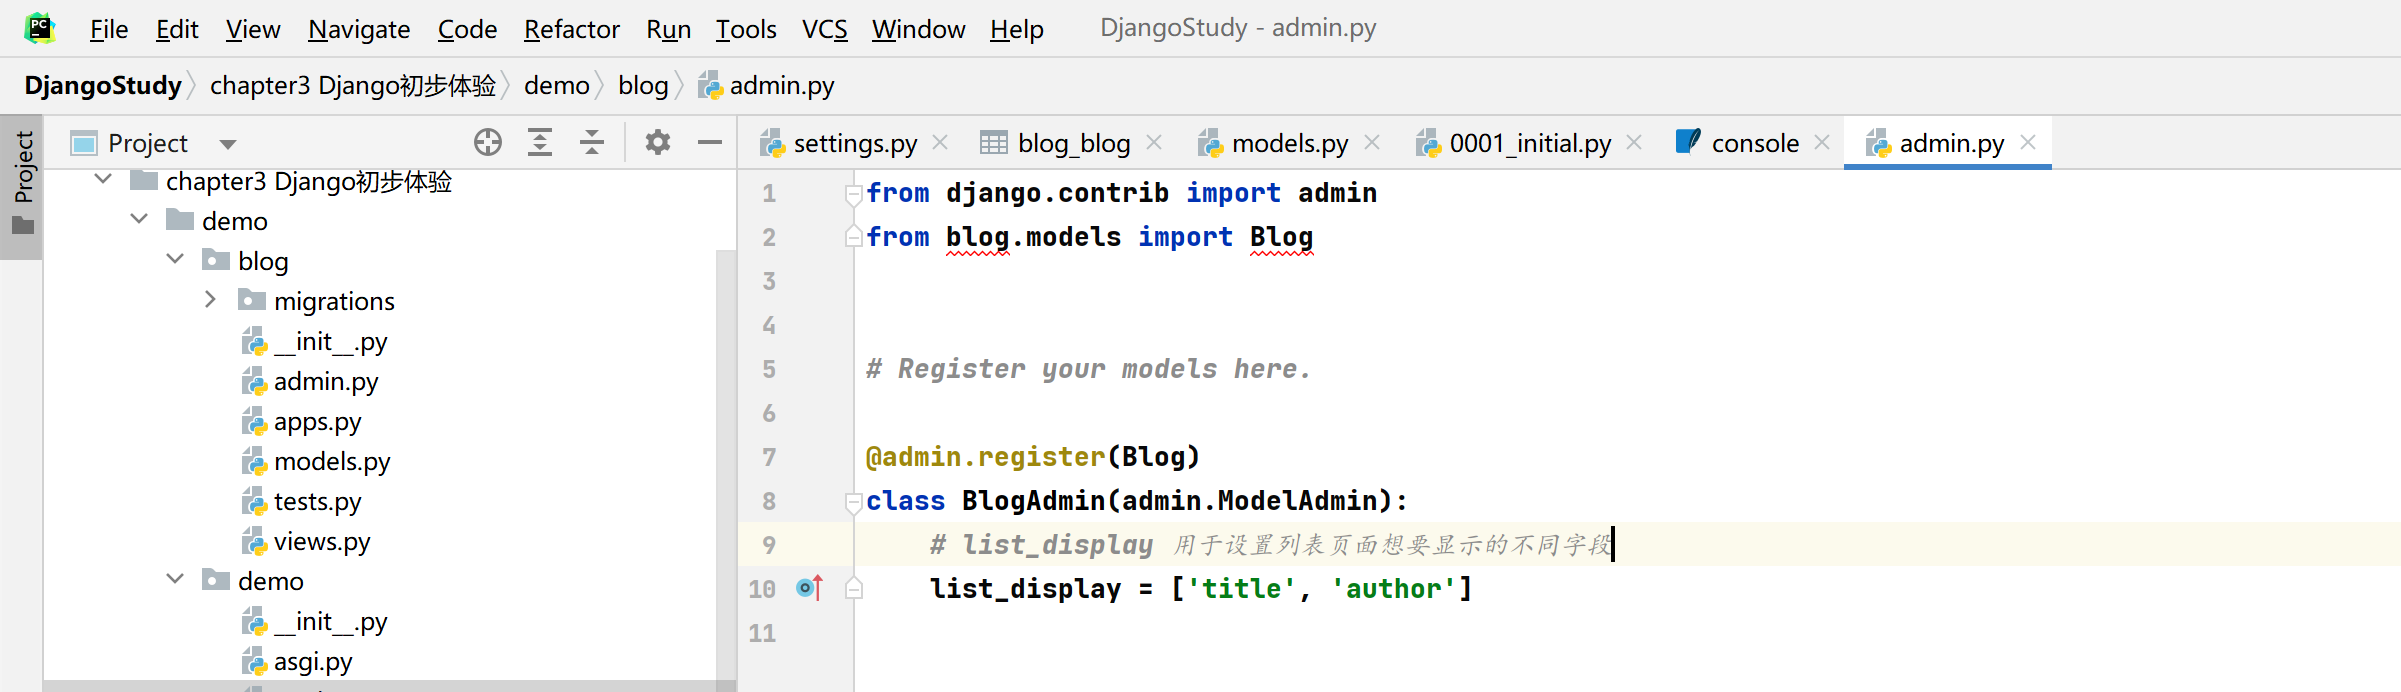Open the Run menu
Screen dimensions: 2401x692
[x=669, y=29]
